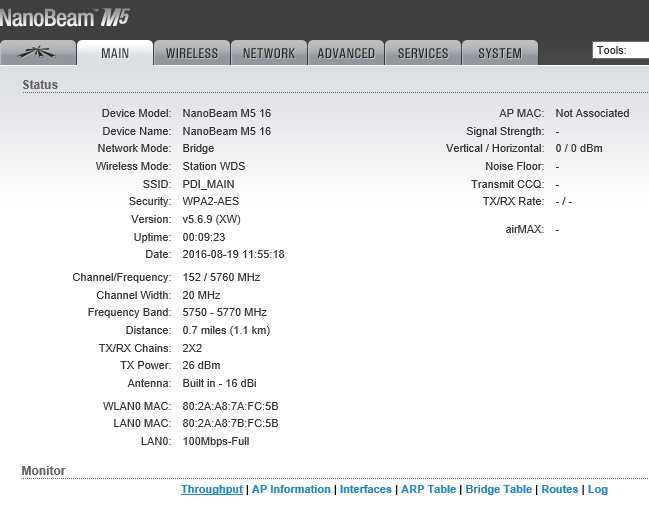The image size is (649, 505).
Task: Select the LAN0 MAC address 80:2A:A8:7B:FC:5B
Action: (231, 423)
